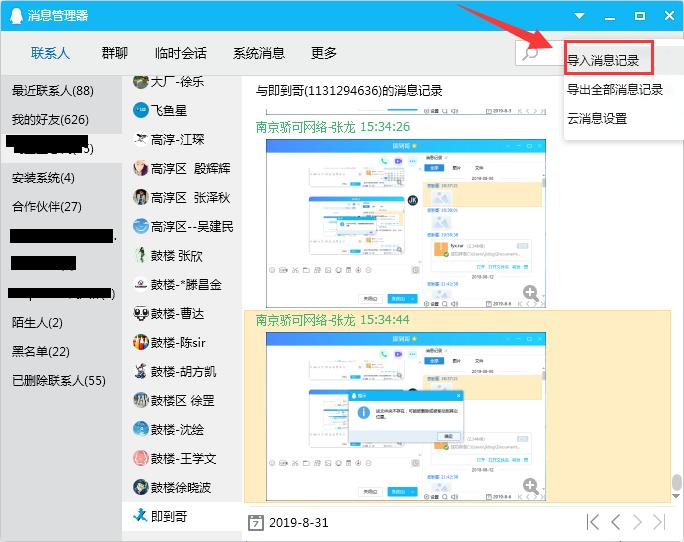
Task: Go to previous page of records
Action: [616, 522]
